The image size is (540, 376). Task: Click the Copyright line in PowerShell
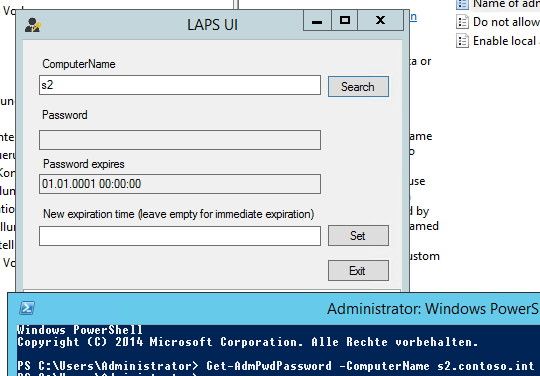(x=248, y=342)
